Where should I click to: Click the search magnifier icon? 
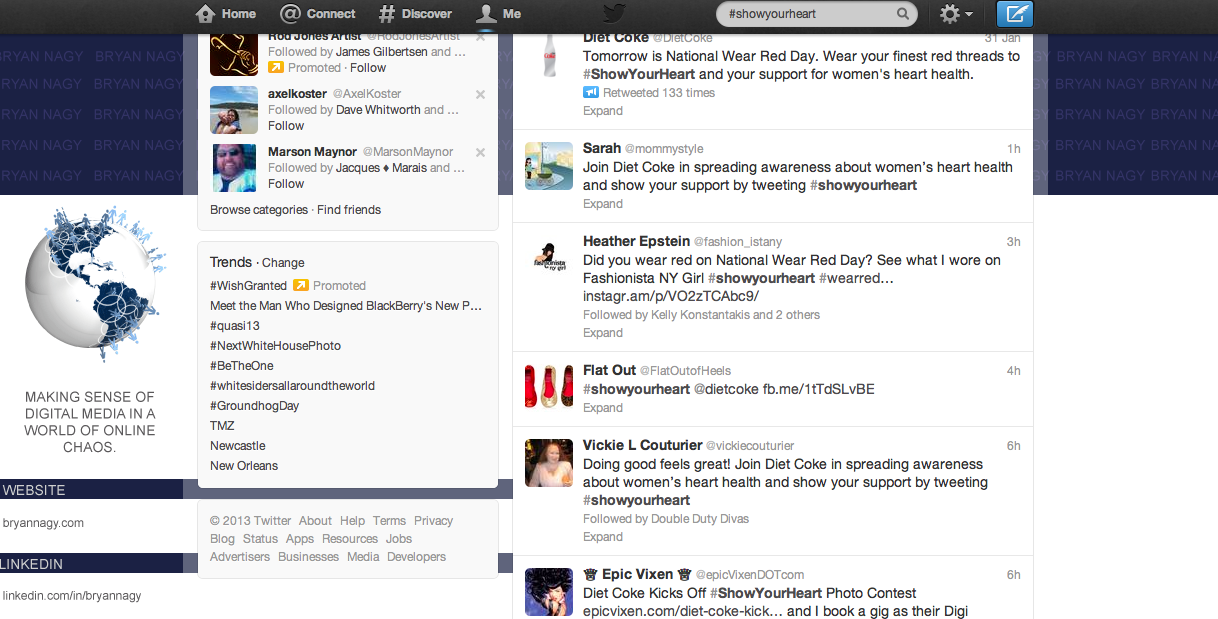click(903, 14)
